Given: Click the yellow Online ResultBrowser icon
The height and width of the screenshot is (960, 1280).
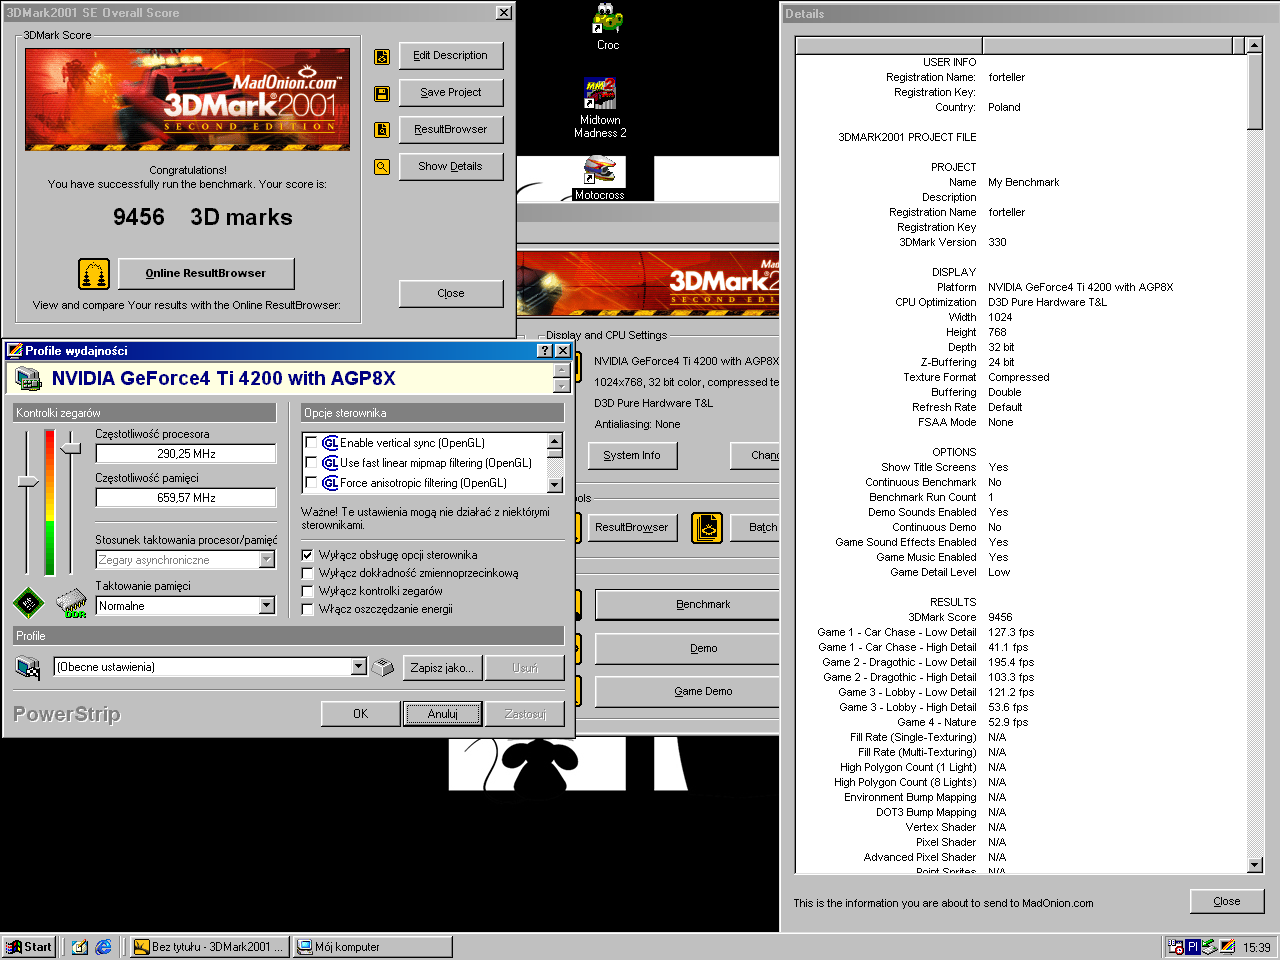Looking at the screenshot, I should [x=94, y=273].
